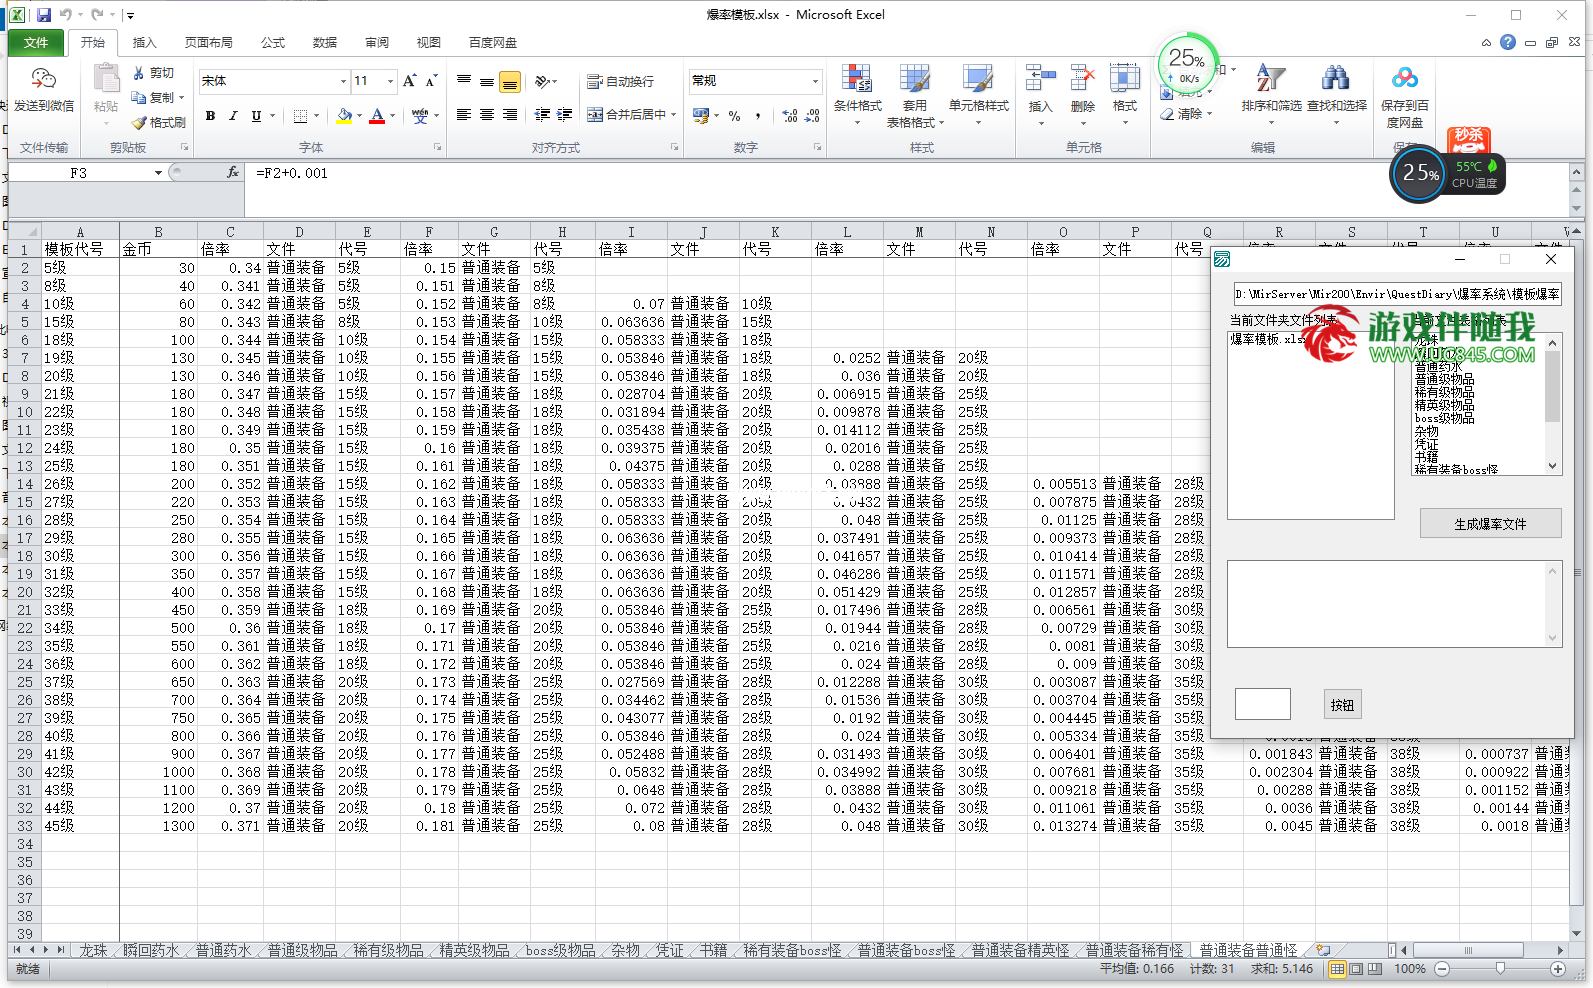Open the number format dropdown (常规)
Image resolution: width=1593 pixels, height=988 pixels.
click(815, 81)
